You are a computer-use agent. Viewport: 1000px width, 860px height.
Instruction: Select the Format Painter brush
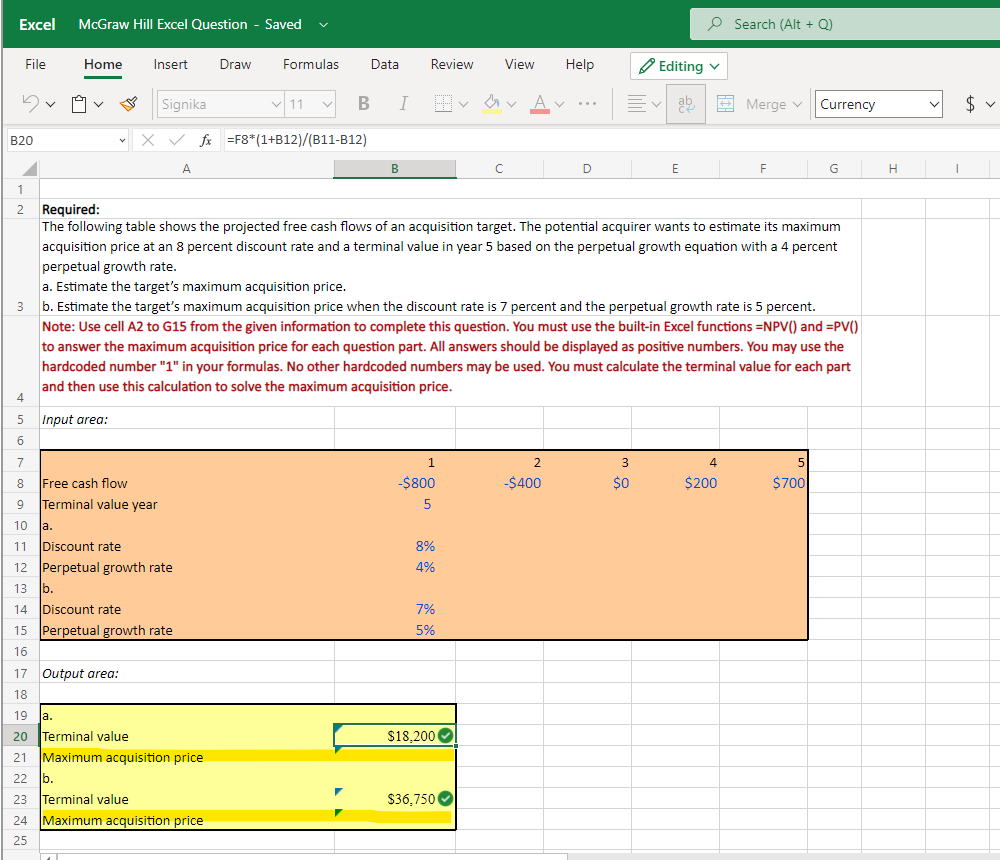pos(127,104)
